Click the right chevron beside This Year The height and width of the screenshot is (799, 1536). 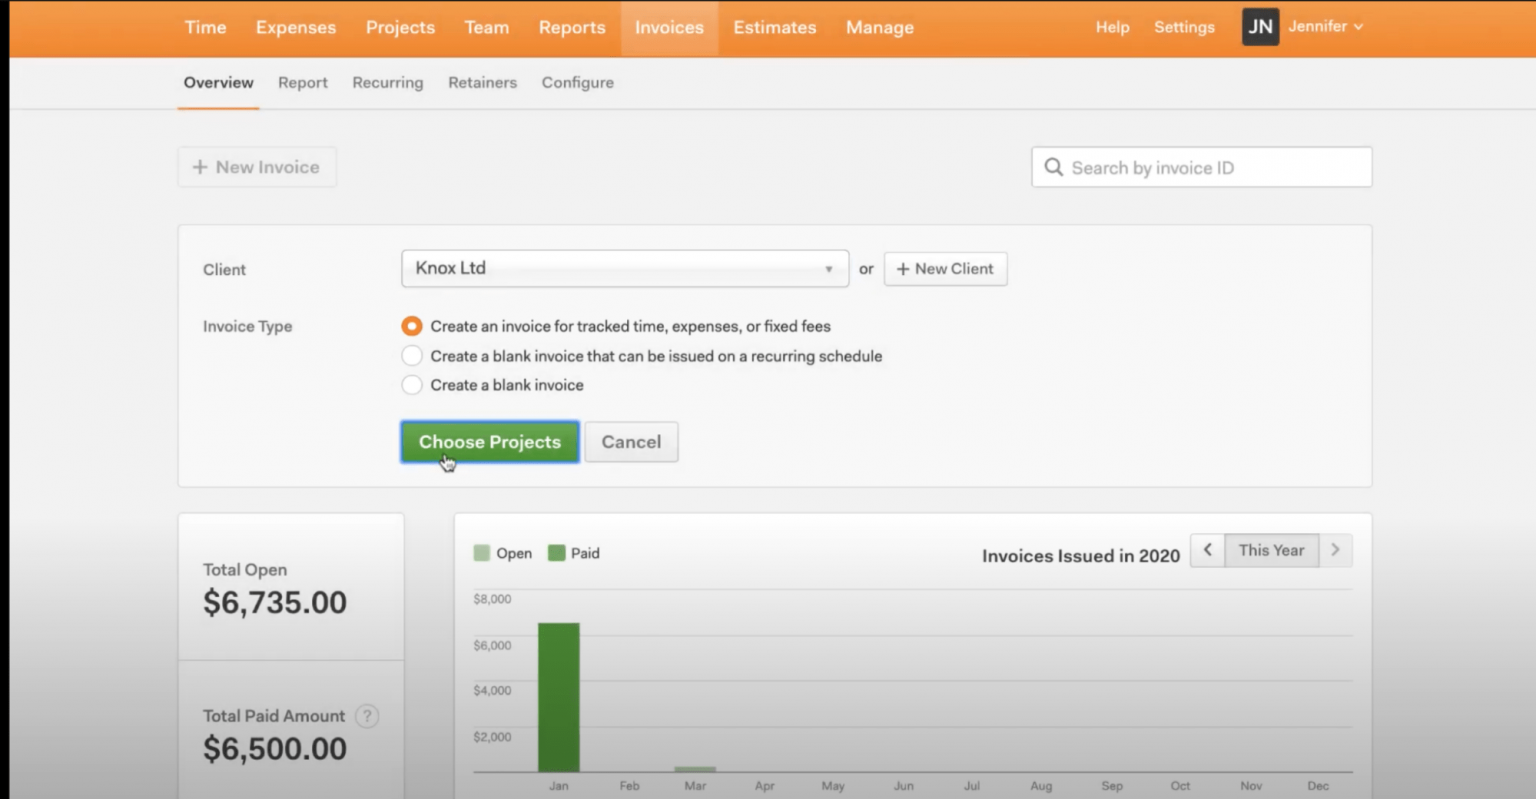[x=1336, y=550]
